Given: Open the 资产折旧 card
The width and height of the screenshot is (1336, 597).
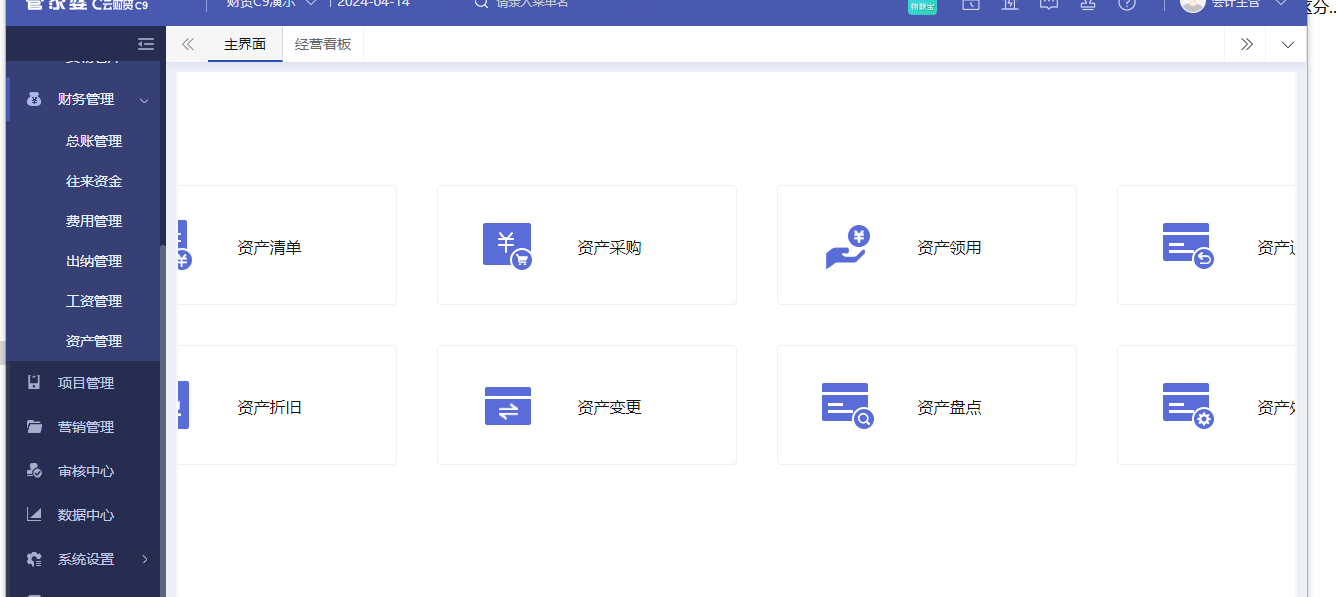Looking at the screenshot, I should [287, 405].
